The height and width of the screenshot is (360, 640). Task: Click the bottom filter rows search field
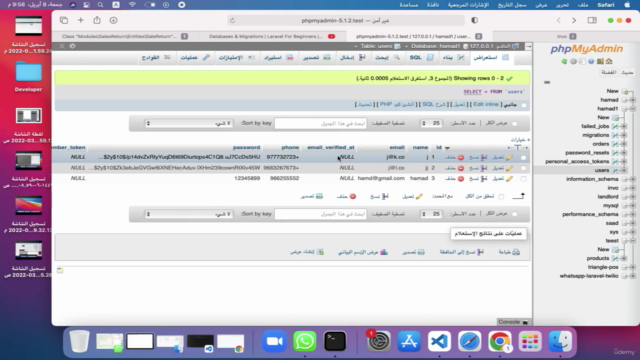320,214
